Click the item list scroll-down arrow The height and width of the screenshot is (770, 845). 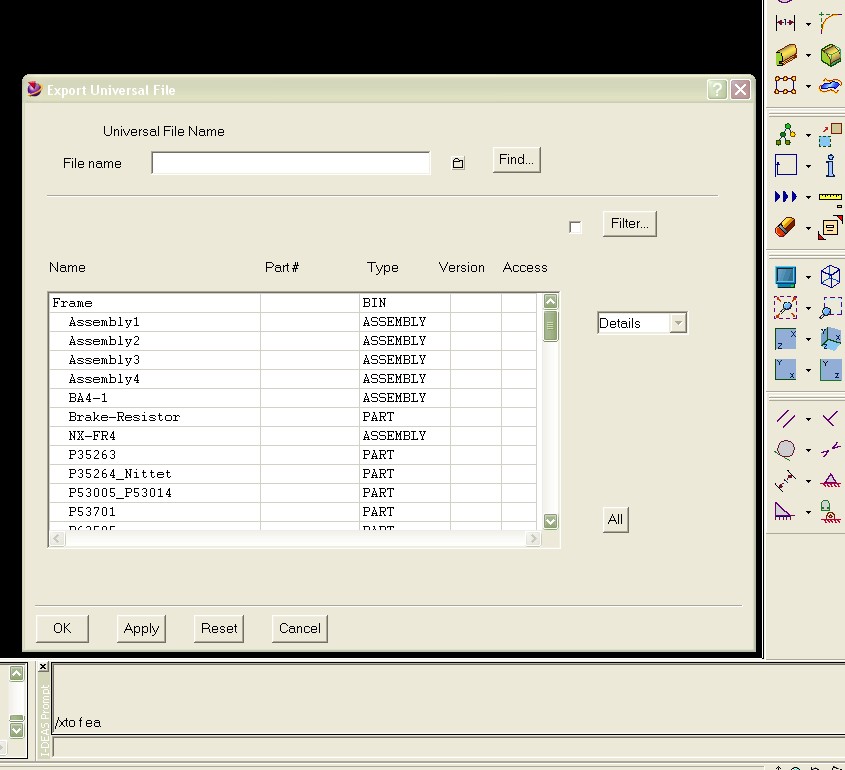pyautogui.click(x=550, y=521)
